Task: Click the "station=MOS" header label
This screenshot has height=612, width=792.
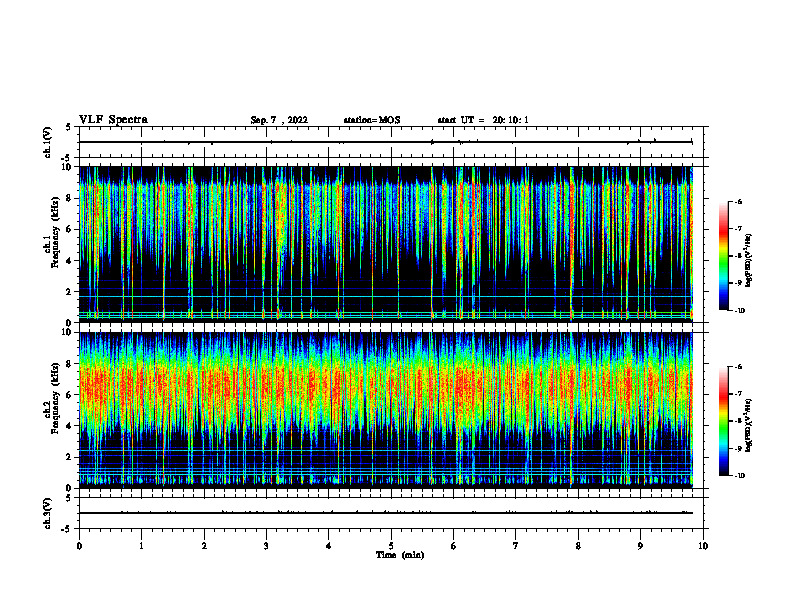Action: [x=372, y=120]
